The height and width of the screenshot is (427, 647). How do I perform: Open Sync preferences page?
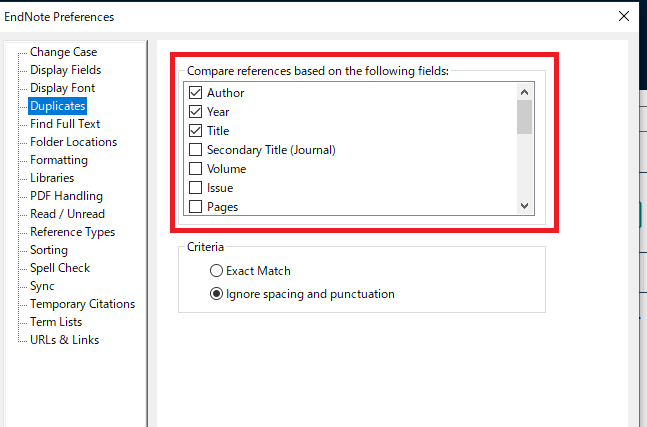tap(41, 286)
